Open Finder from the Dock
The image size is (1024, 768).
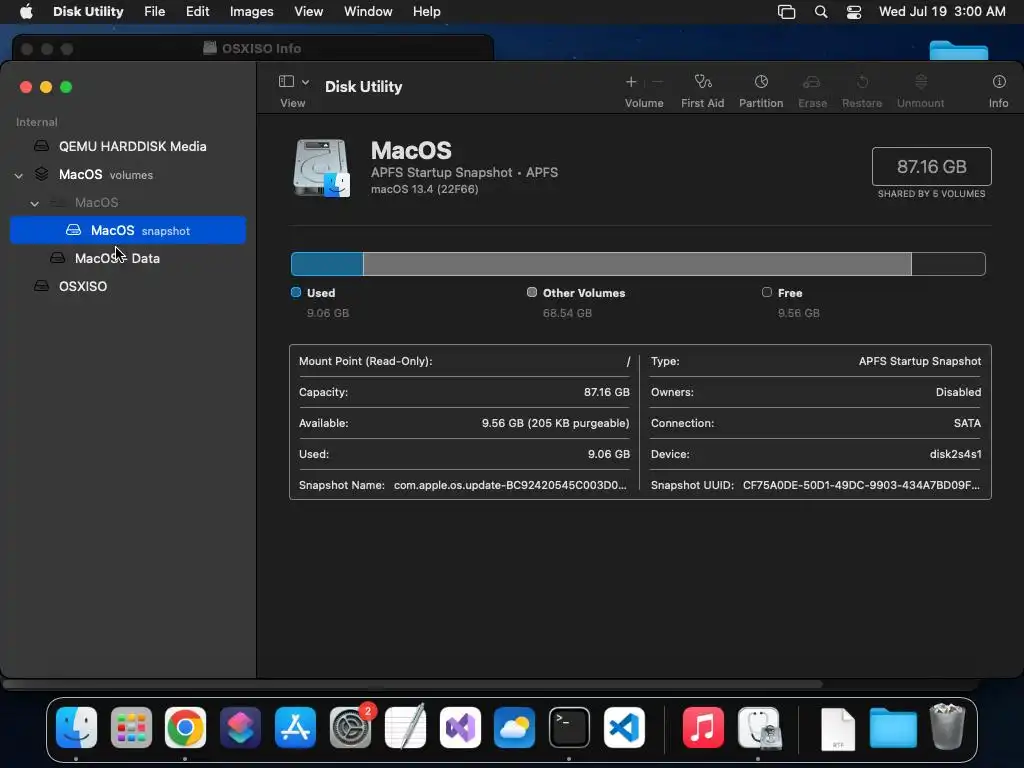(76, 728)
